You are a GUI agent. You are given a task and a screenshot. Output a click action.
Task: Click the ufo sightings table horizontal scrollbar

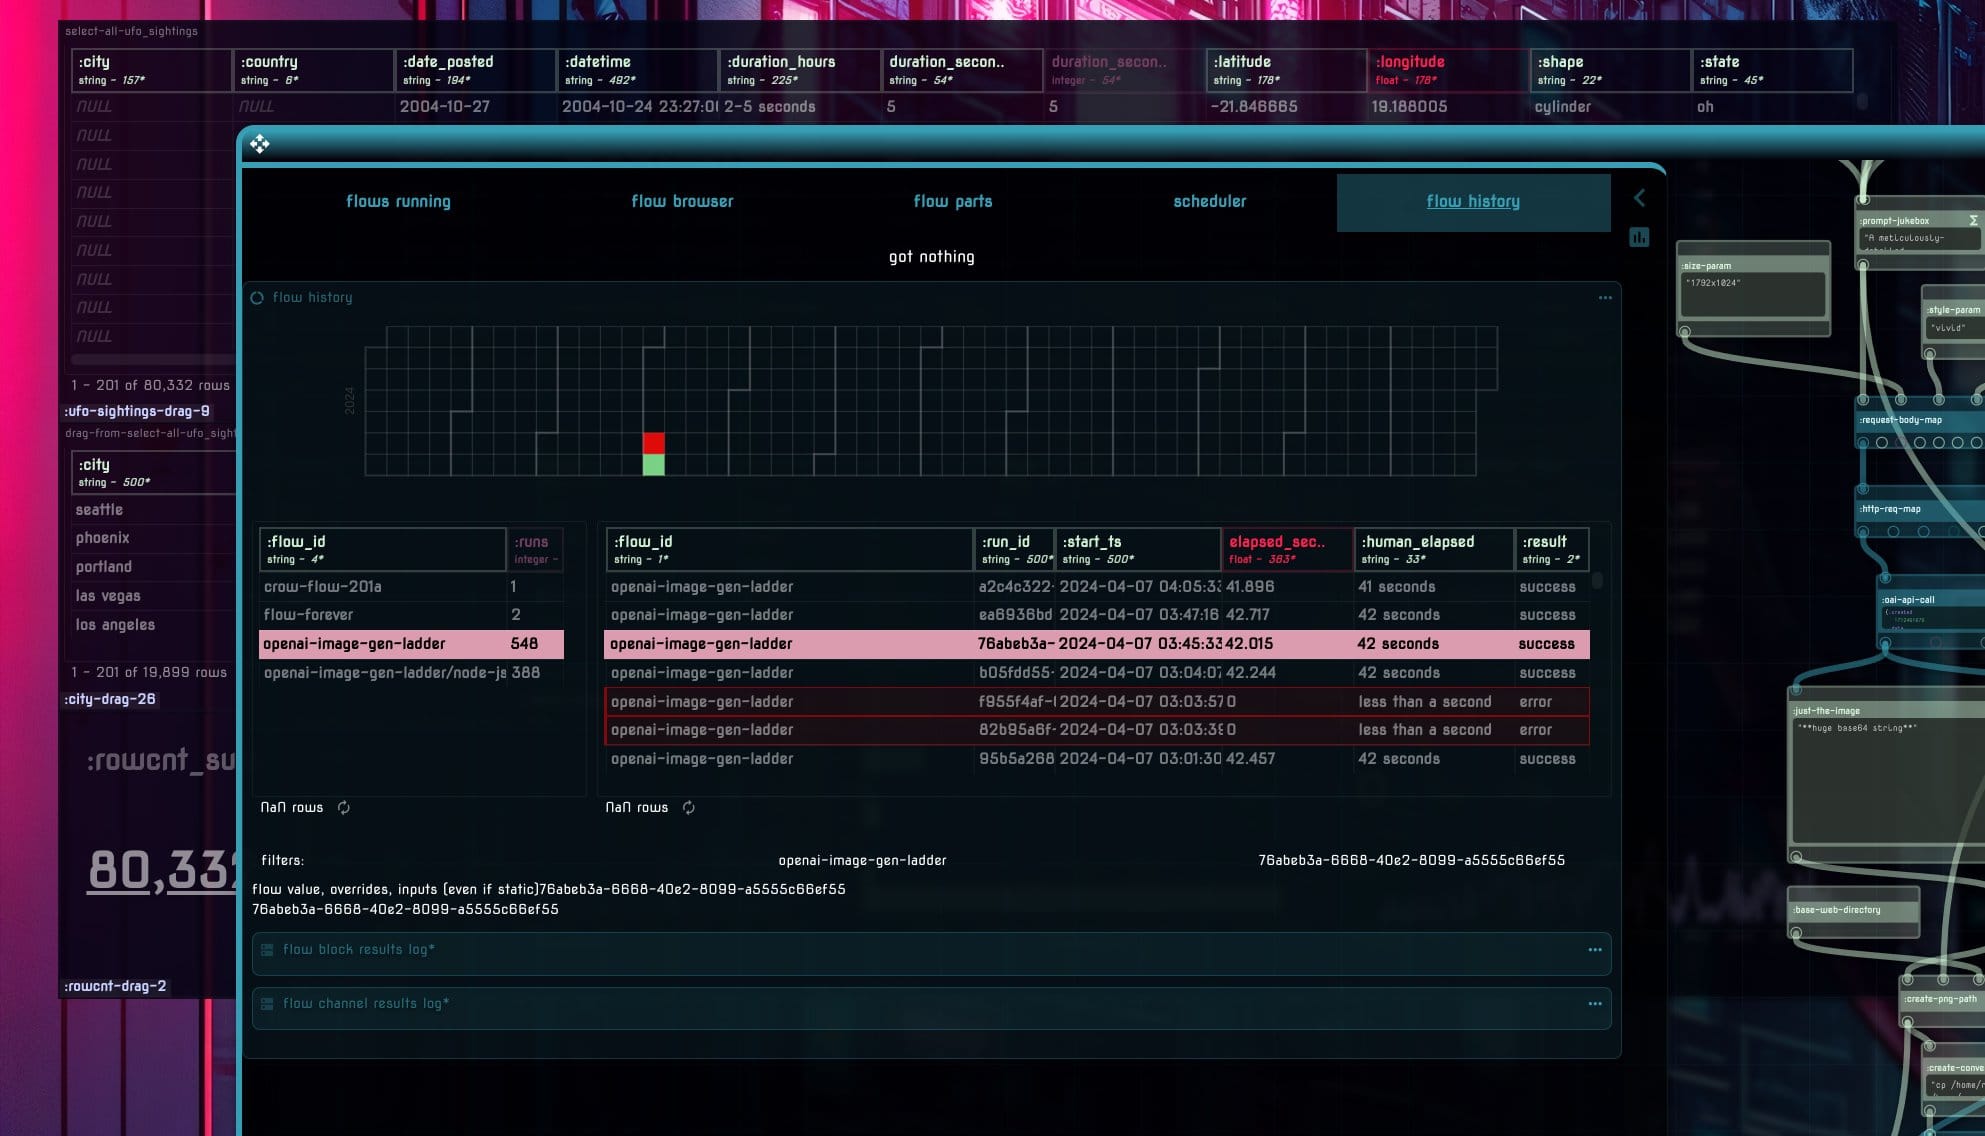tap(153, 360)
